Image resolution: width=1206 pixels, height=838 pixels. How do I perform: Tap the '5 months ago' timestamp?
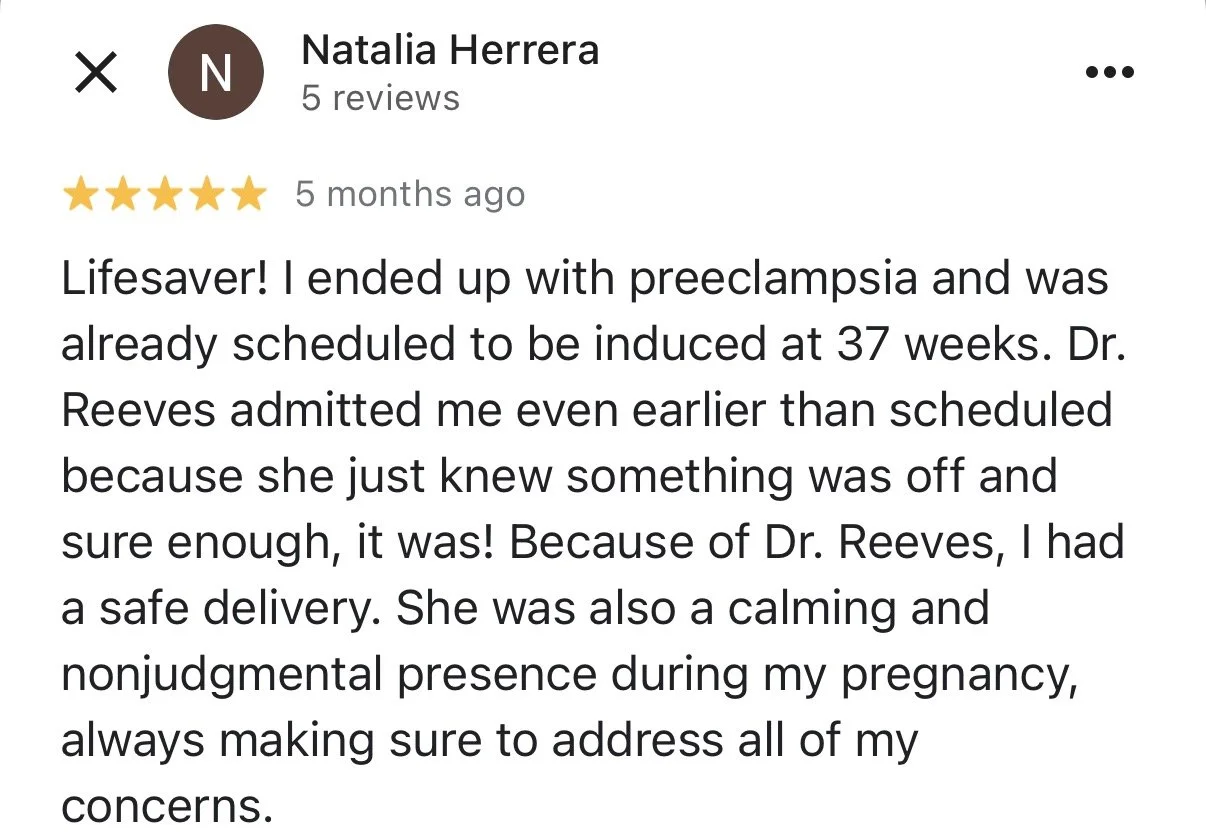410,194
